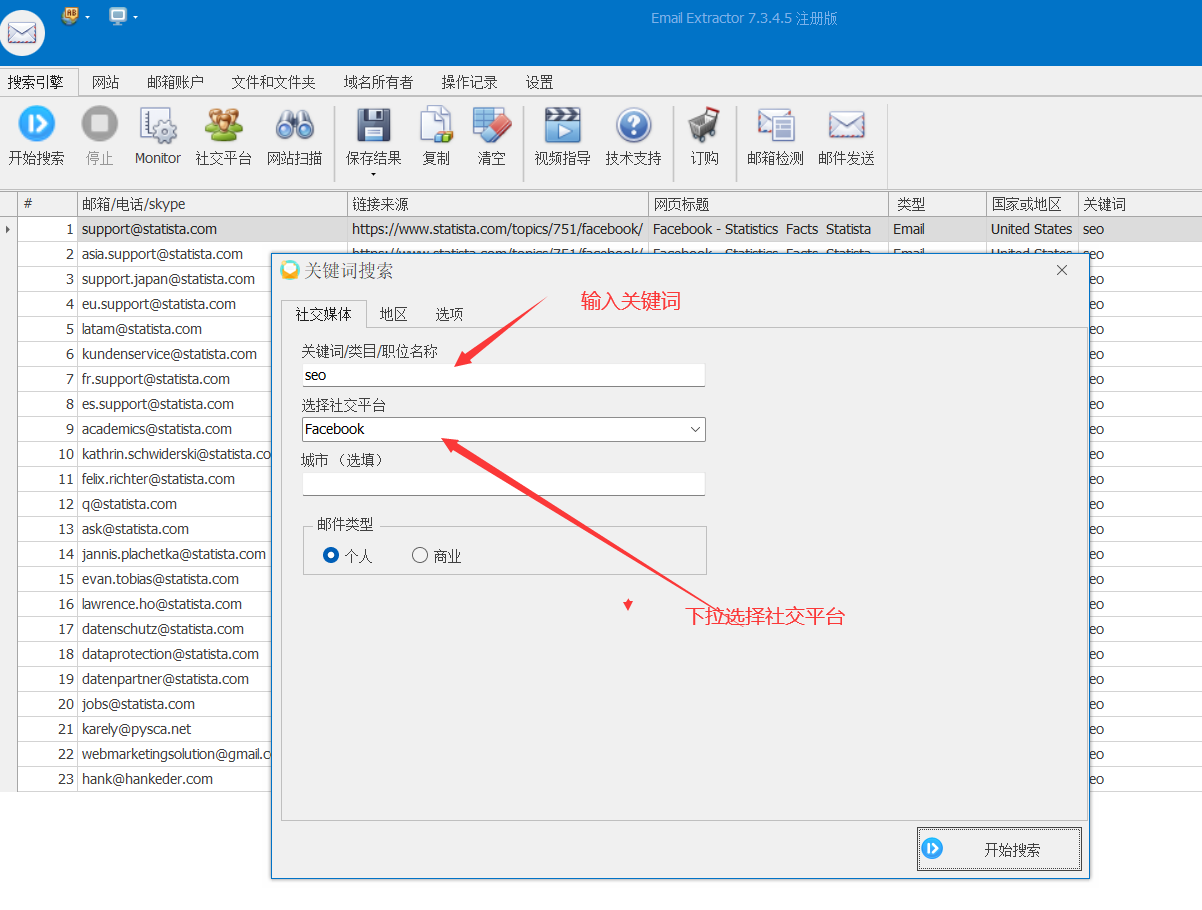Switch to the 地区 region tab
Screen dimensions: 1202x910
click(392, 313)
